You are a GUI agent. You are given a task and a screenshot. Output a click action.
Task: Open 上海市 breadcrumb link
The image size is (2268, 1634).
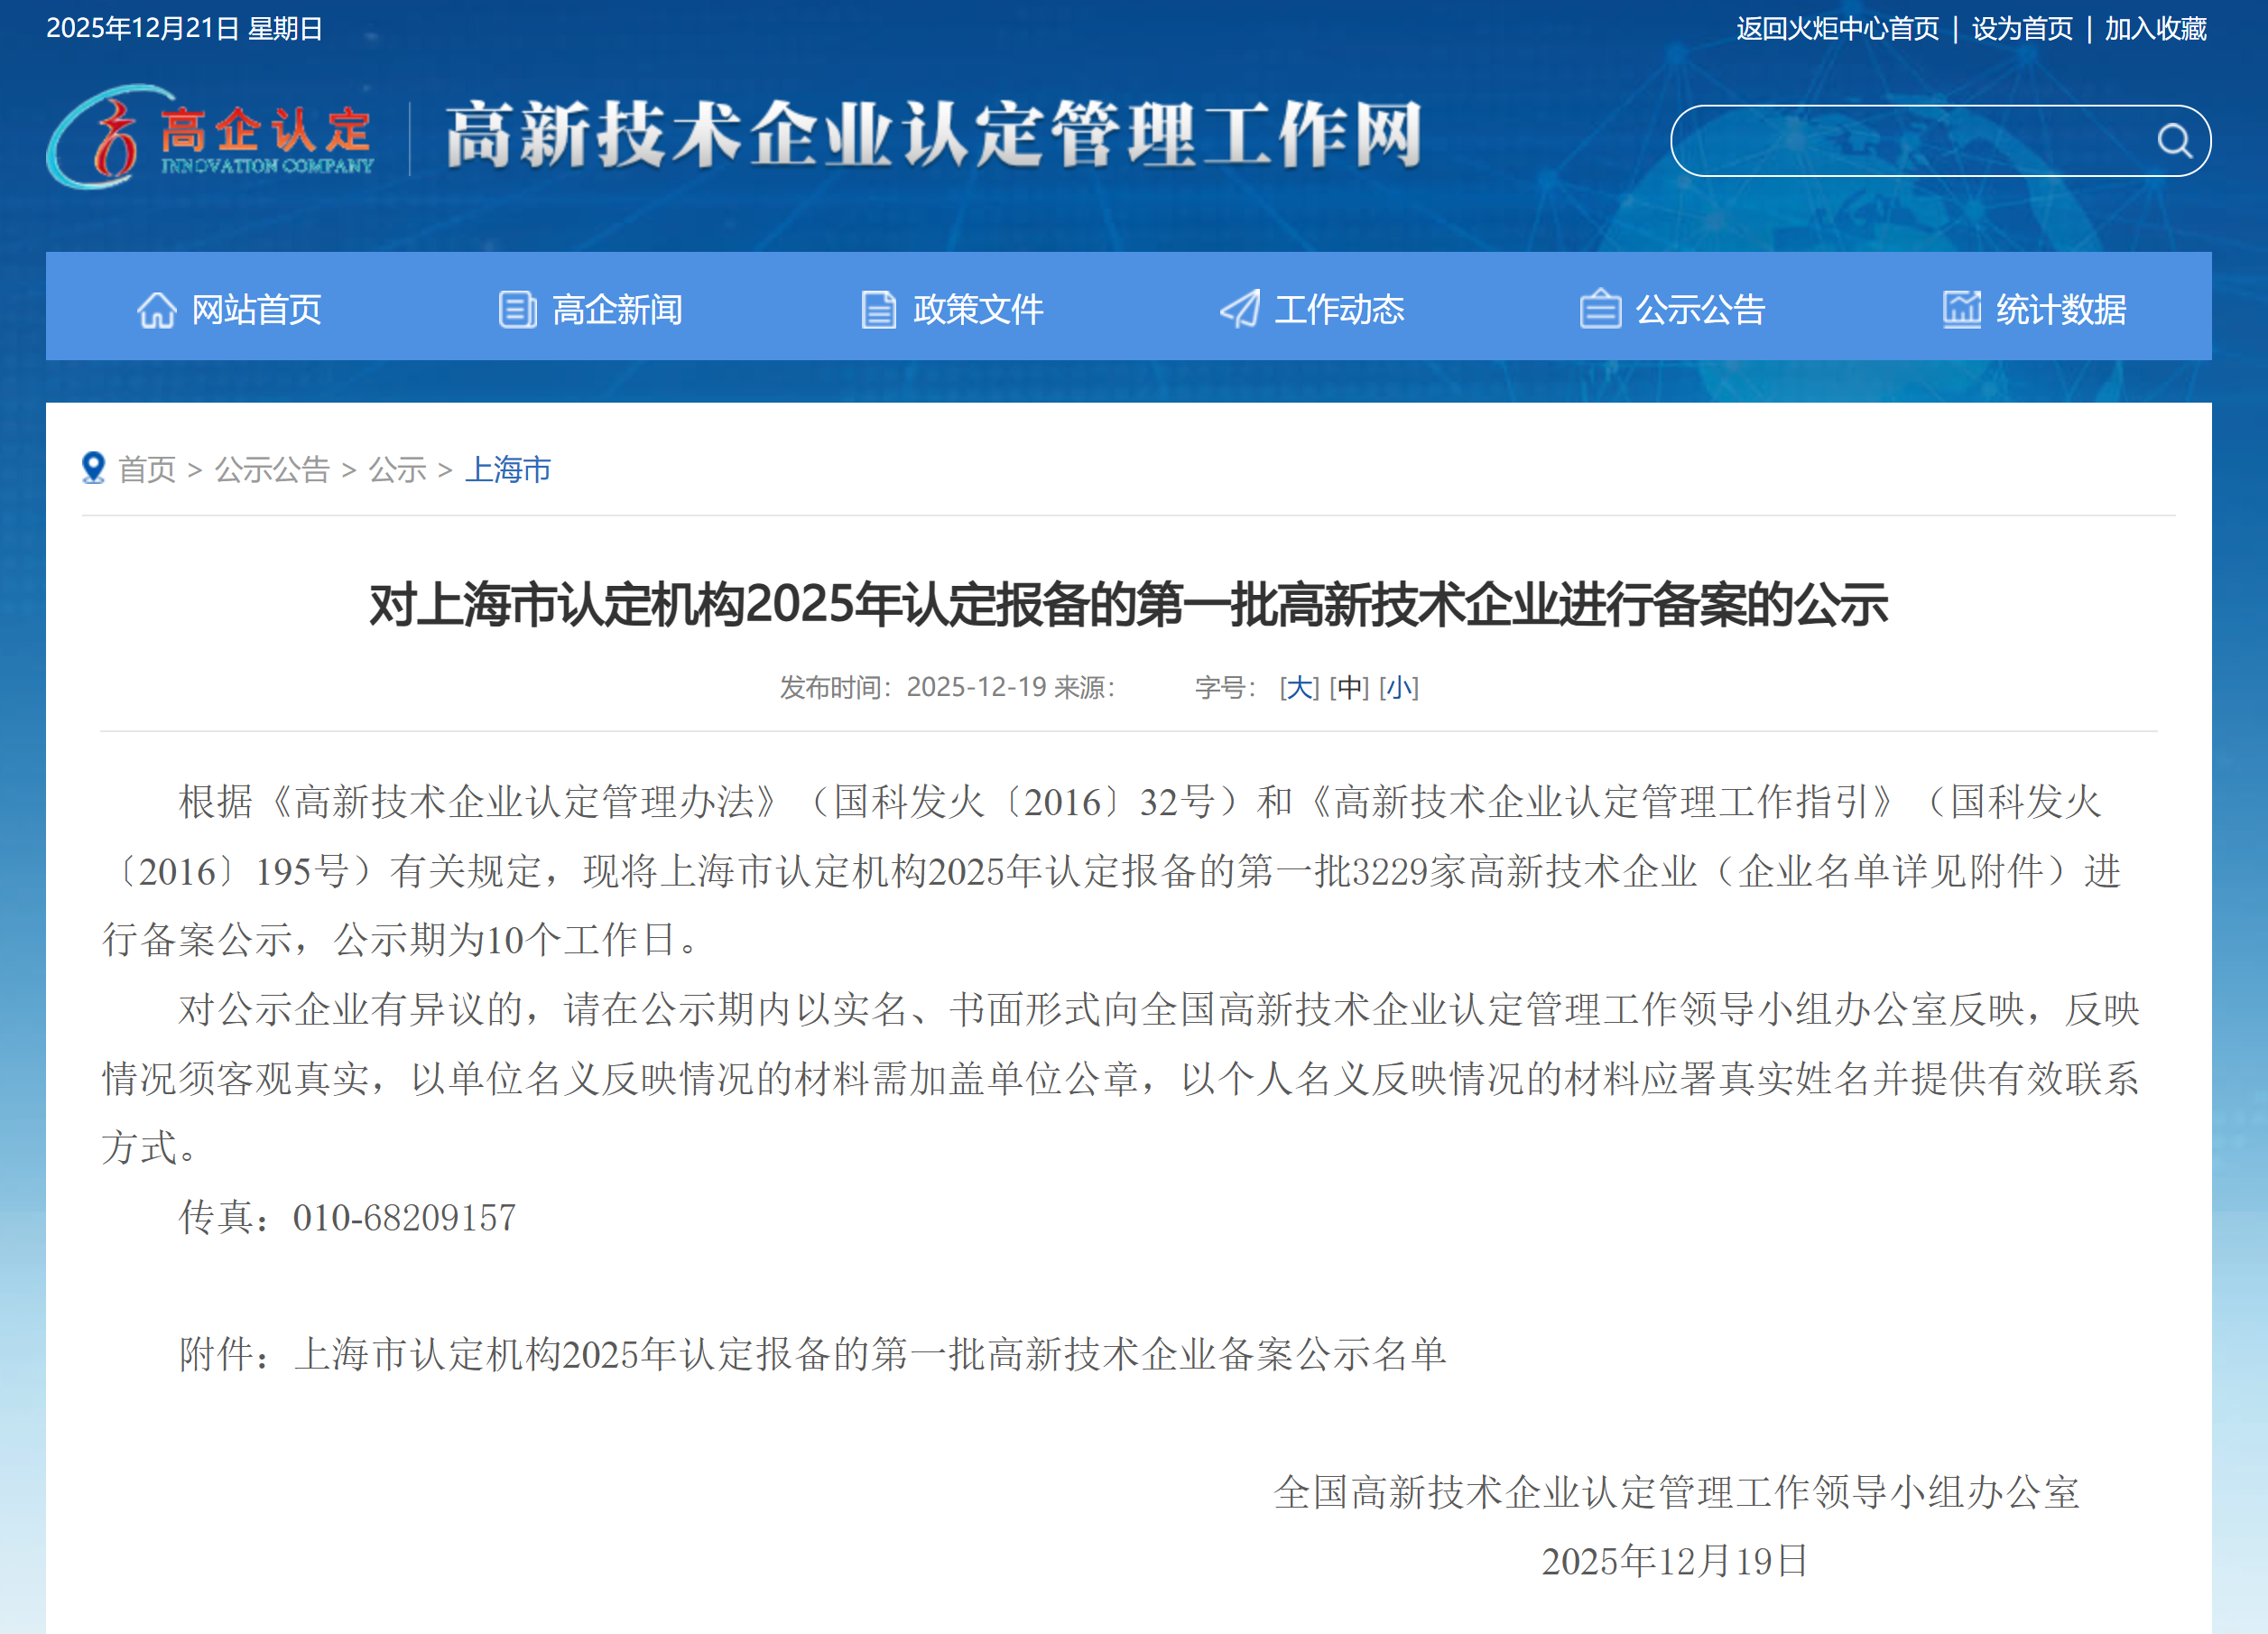508,469
